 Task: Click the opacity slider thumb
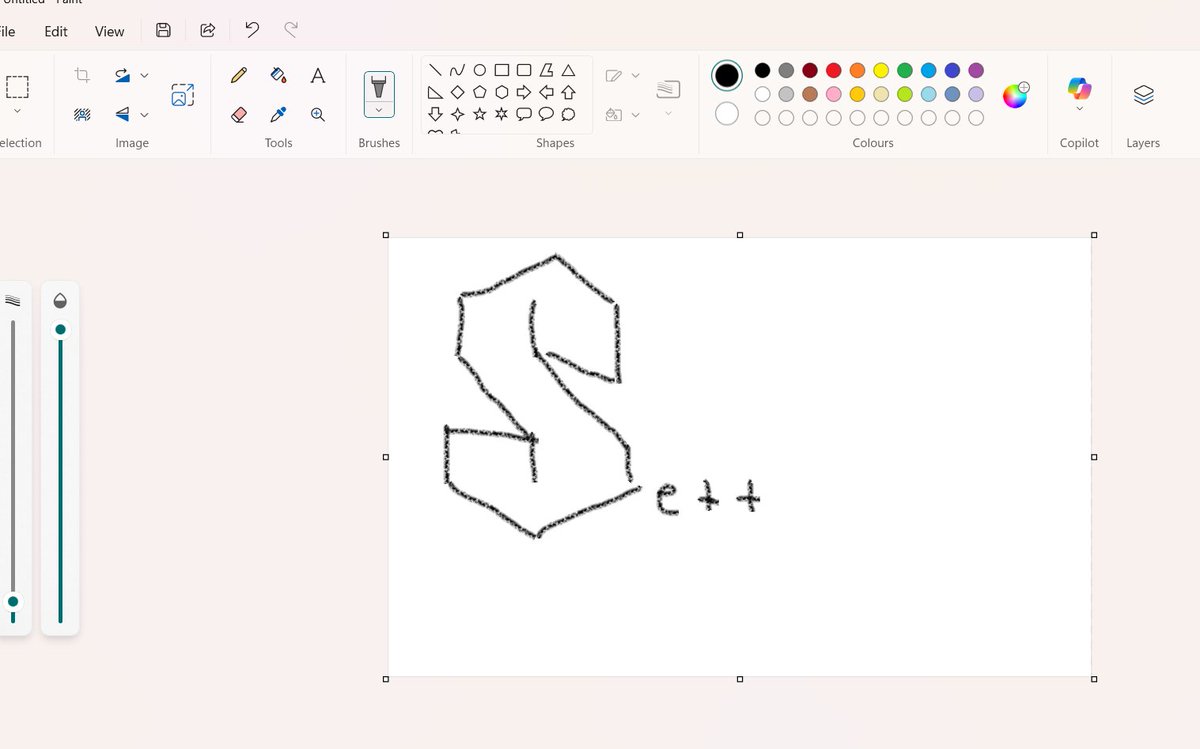[60, 330]
